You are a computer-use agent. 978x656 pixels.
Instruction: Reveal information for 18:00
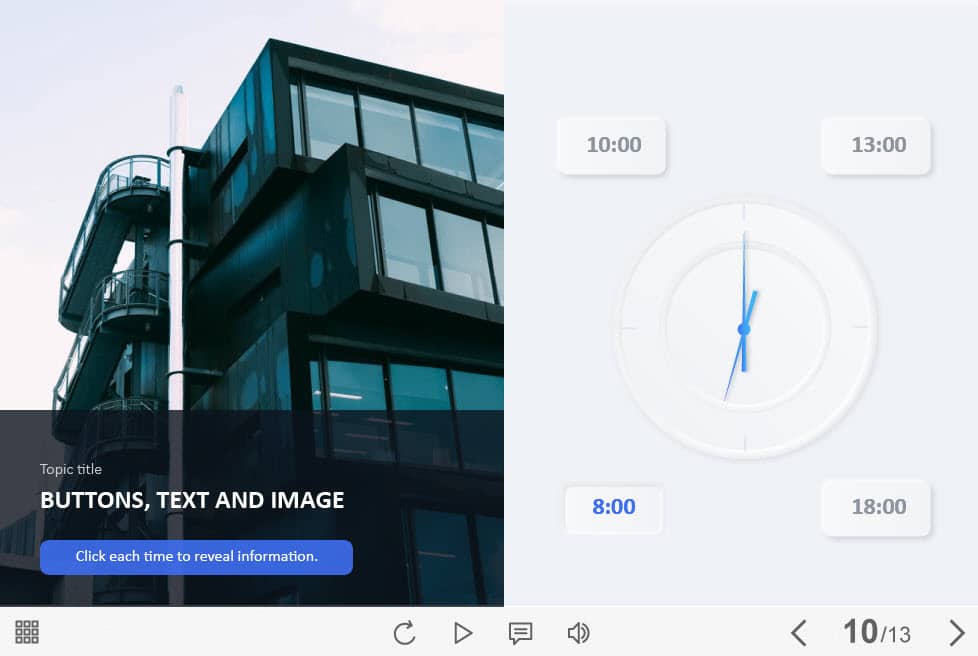[877, 507]
